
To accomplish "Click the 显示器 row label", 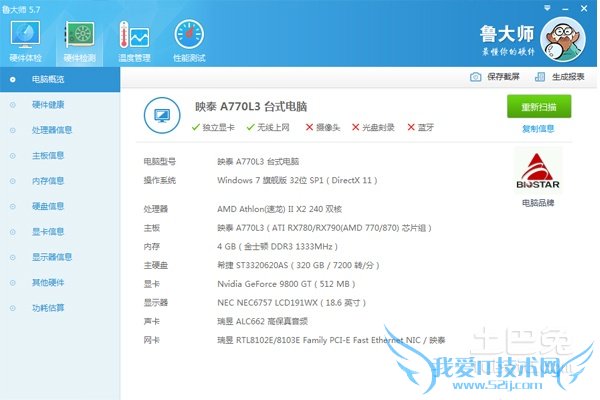I will coord(156,303).
